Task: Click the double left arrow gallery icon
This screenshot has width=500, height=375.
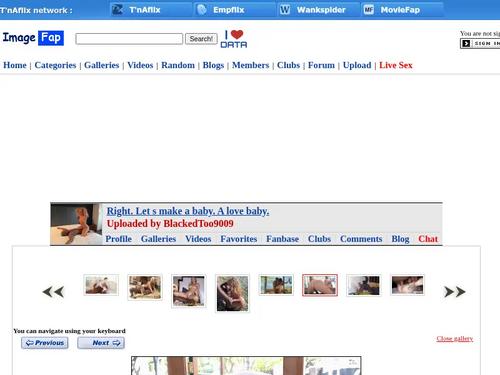Action: [x=53, y=292]
